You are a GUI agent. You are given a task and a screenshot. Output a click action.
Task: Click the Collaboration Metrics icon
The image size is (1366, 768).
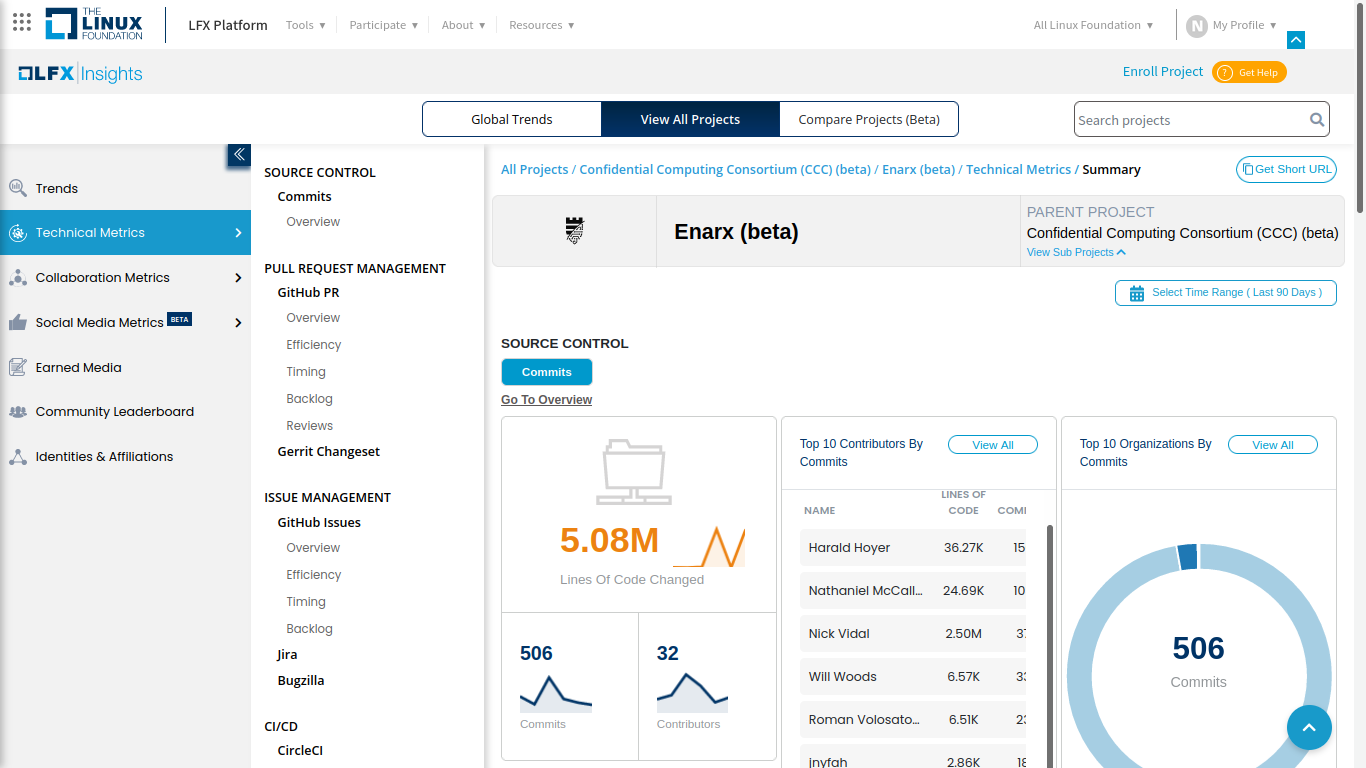coord(17,278)
